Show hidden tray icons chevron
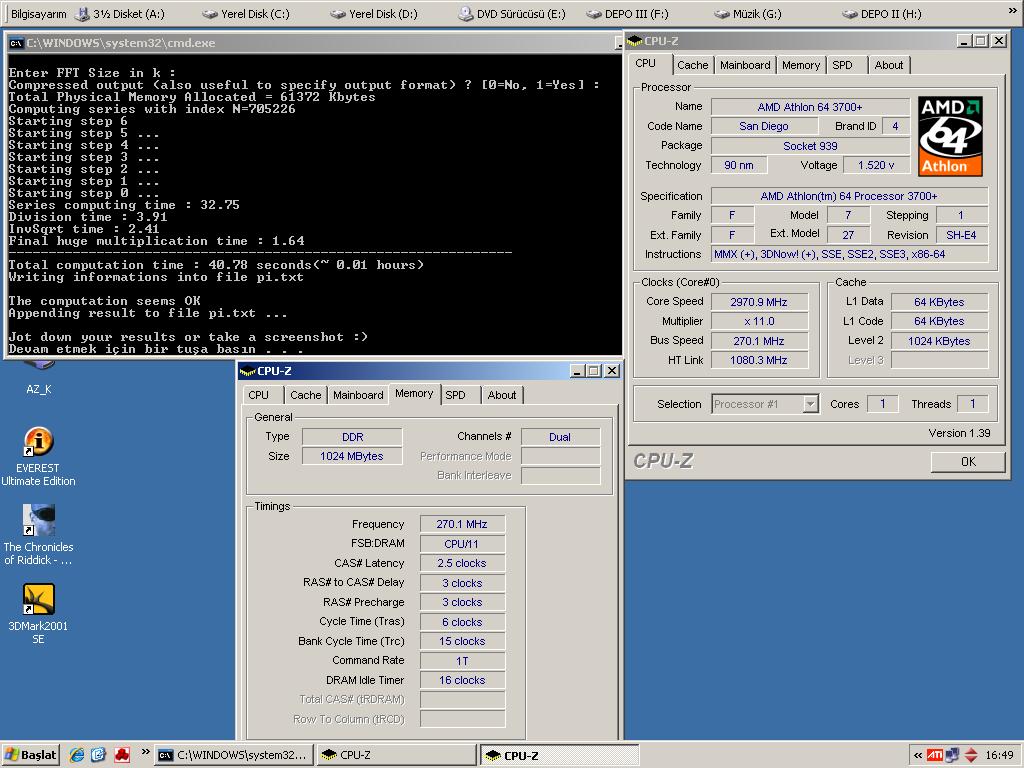Image resolution: width=1024 pixels, height=768 pixels. pyautogui.click(x=918, y=756)
